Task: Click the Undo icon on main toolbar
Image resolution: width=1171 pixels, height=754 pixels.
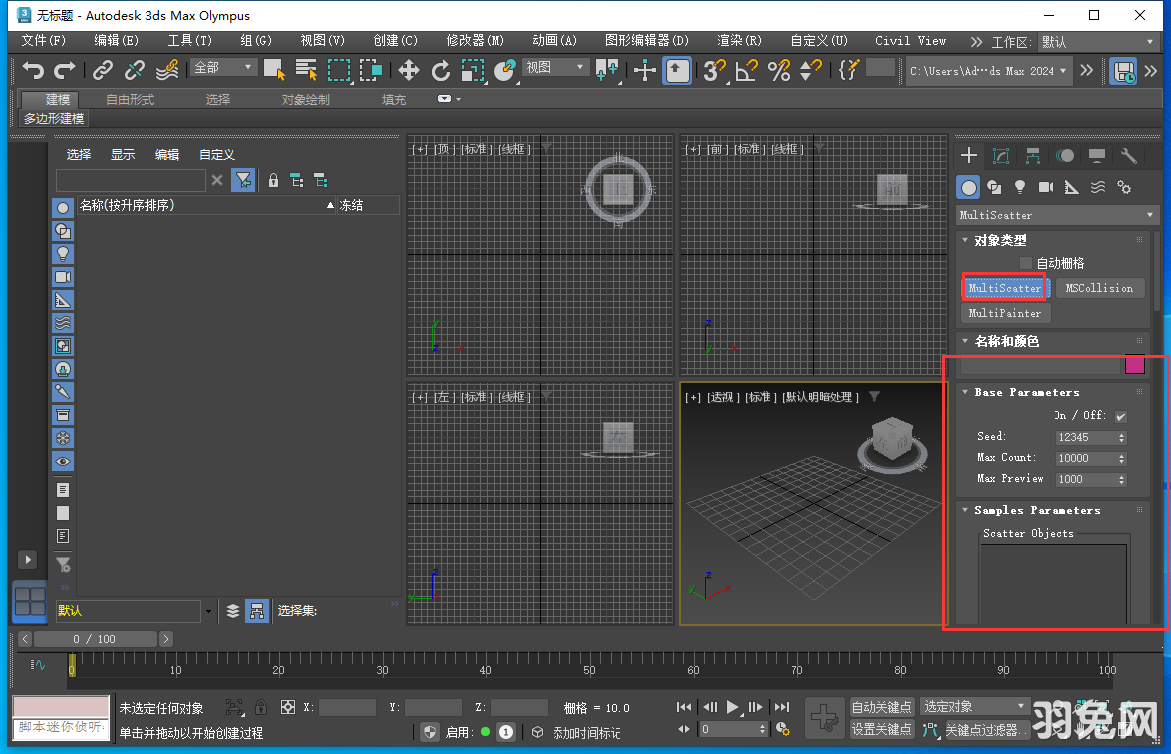Action: tap(33, 70)
